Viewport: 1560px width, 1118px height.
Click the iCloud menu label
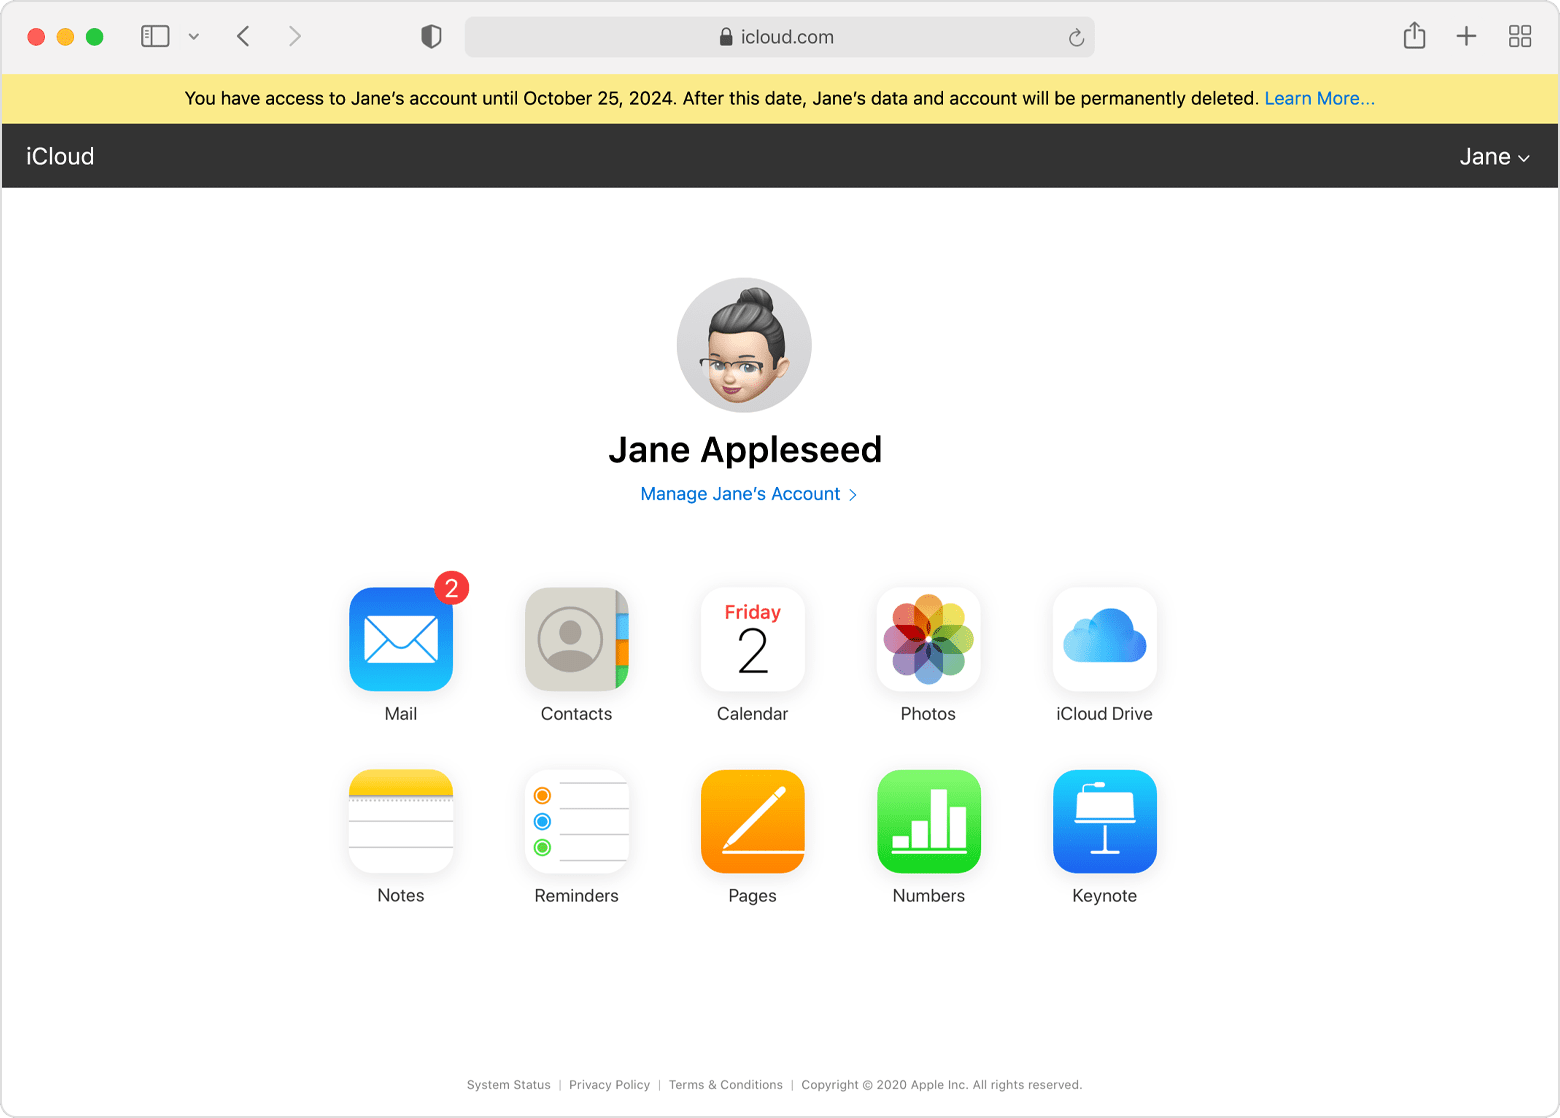coord(59,156)
